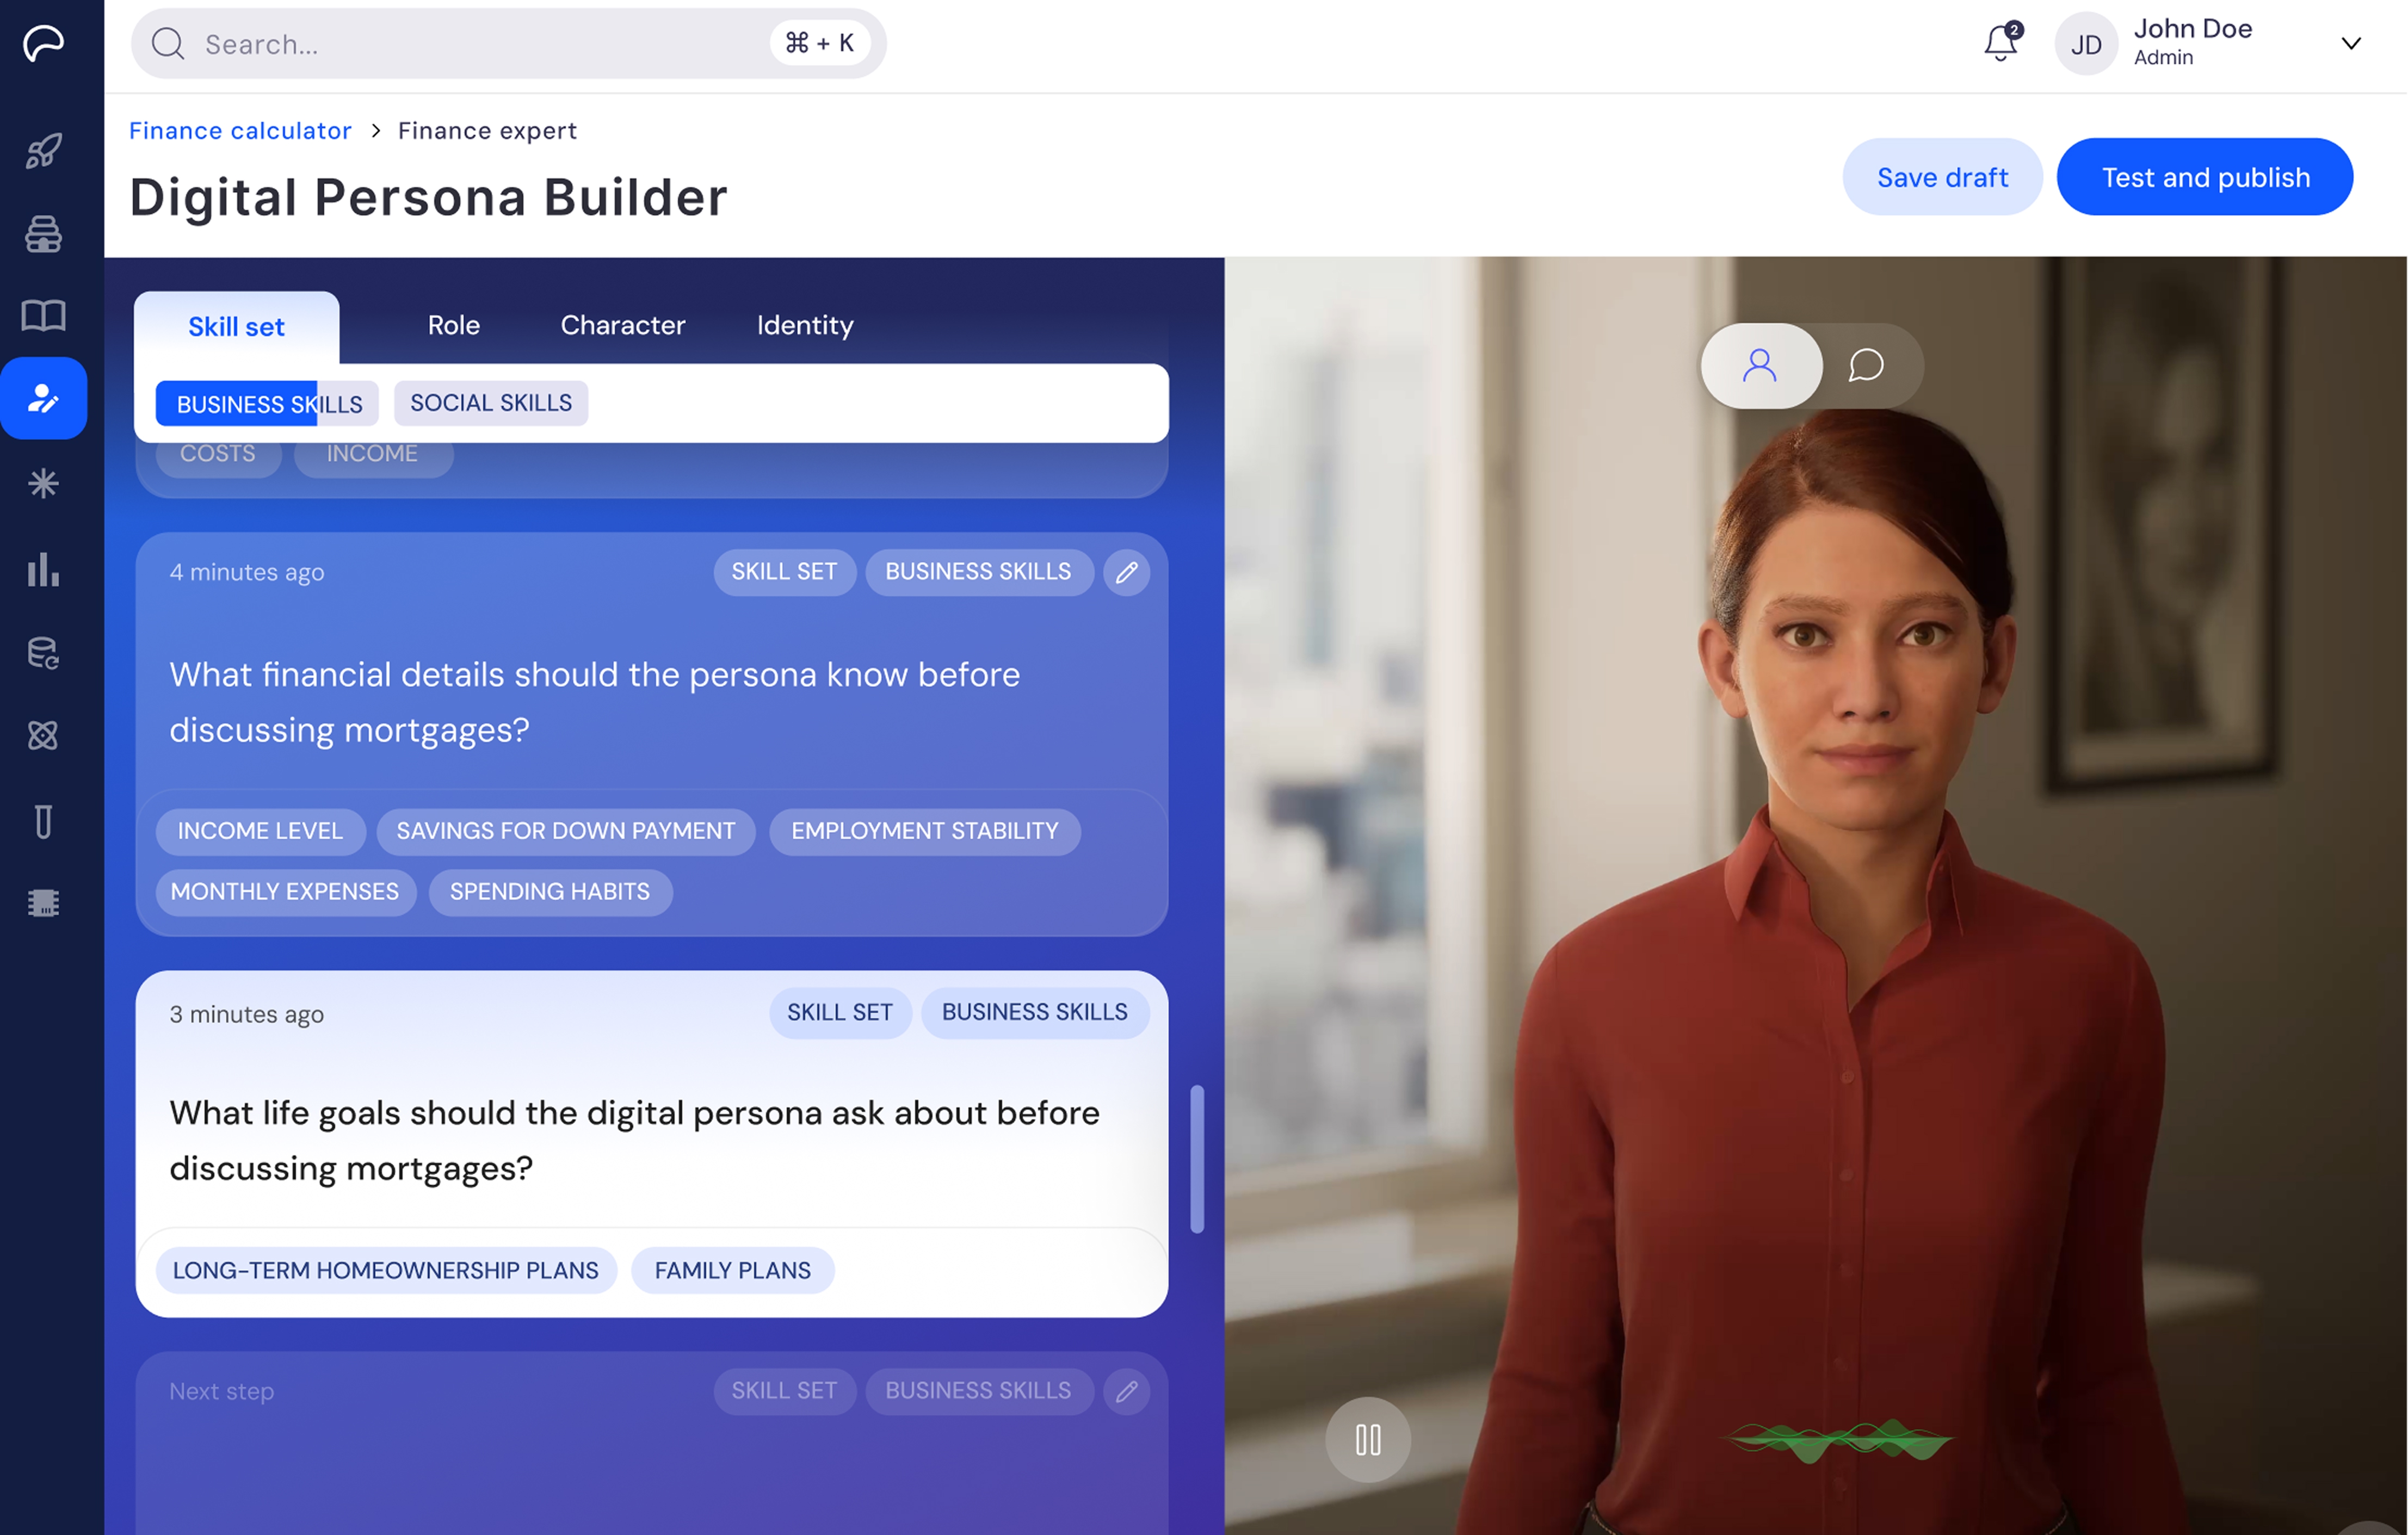The image size is (2408, 1535).
Task: Open the rocket launch sidebar icon
Action: (43, 151)
